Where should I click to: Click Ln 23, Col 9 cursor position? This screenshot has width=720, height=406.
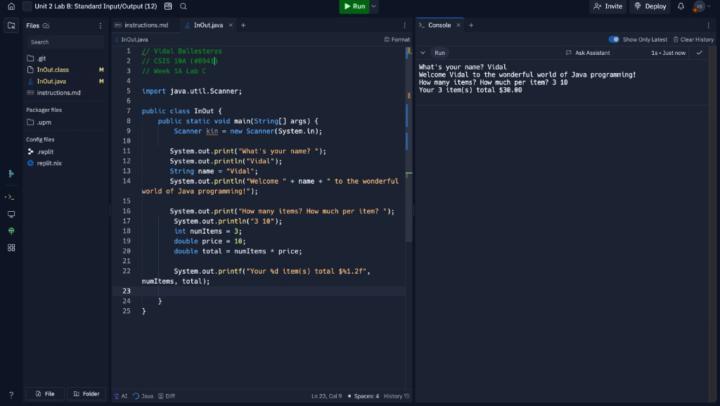(x=326, y=396)
